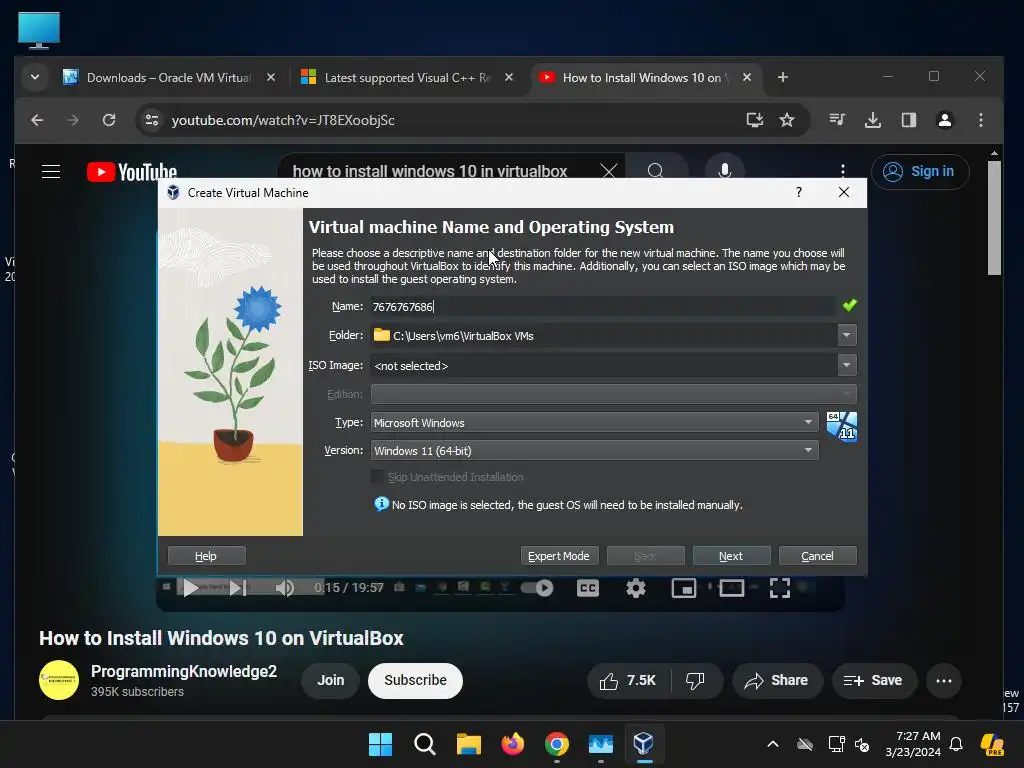Click Next in Create Virtual Machine wizard

[731, 556]
